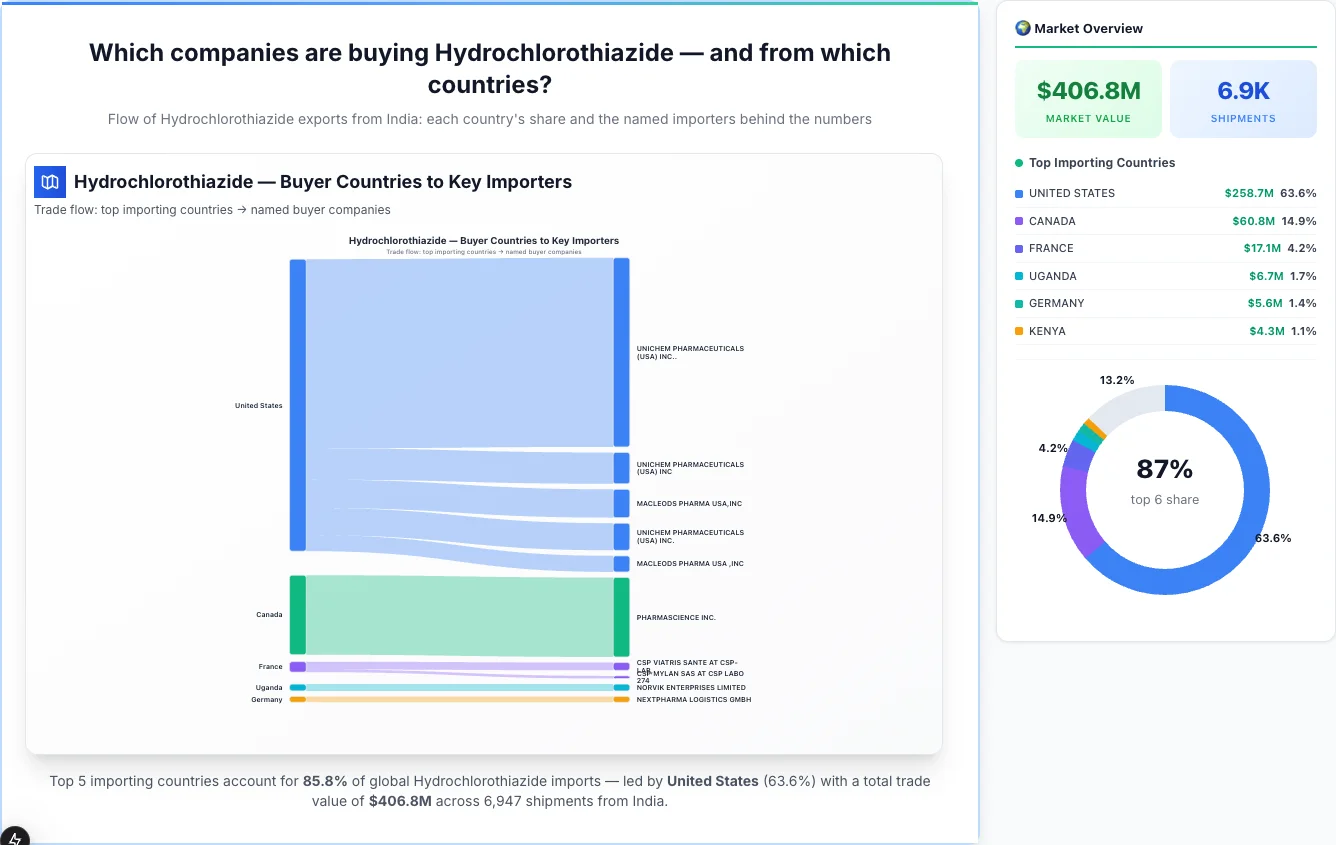1336x845 pixels.
Task: Click the orange swatch beside KENYA
Action: [1020, 330]
